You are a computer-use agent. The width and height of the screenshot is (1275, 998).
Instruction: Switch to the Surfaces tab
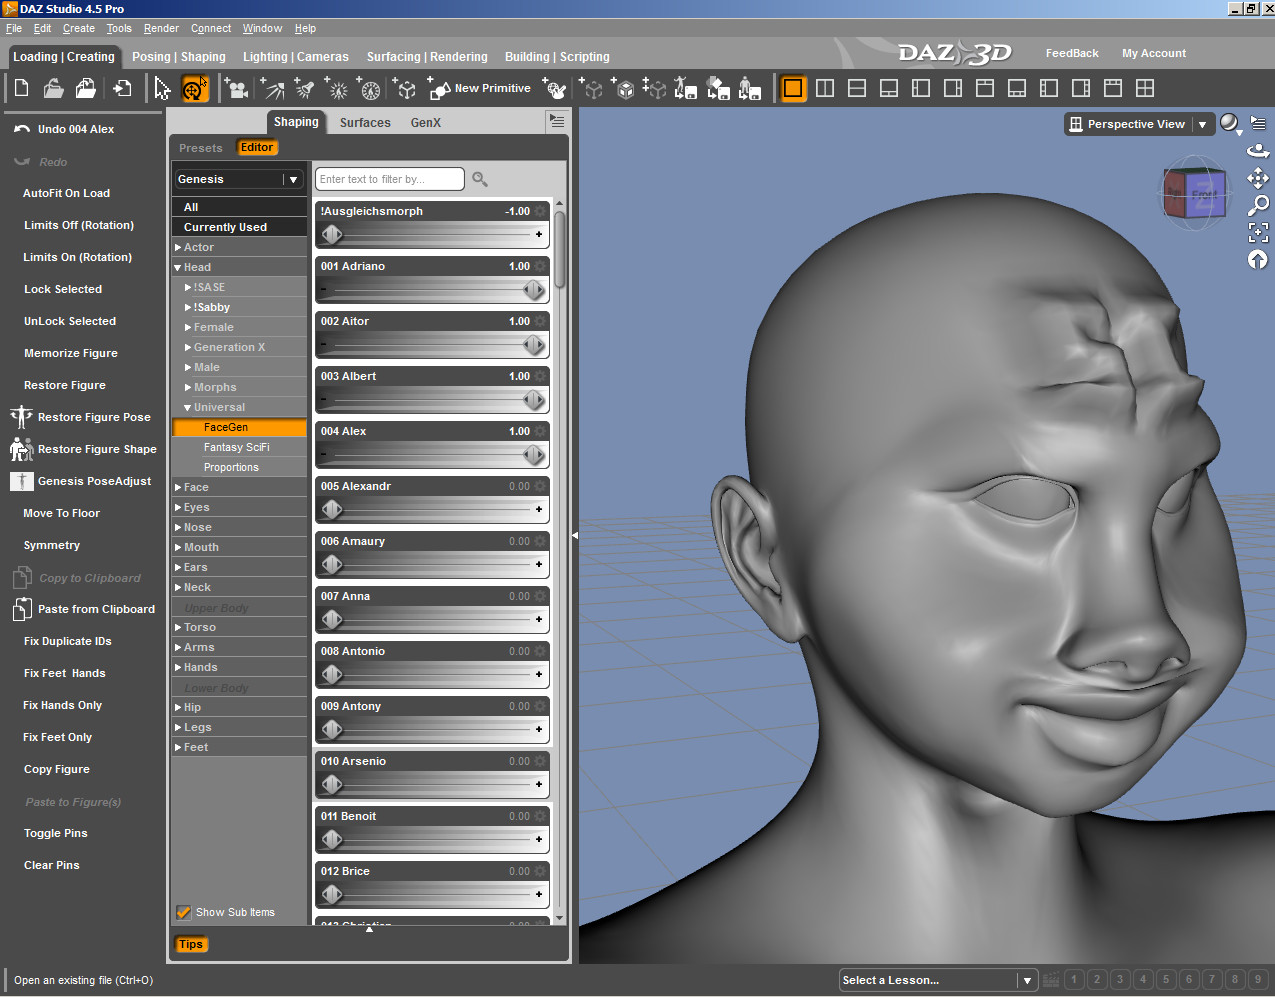tap(365, 123)
